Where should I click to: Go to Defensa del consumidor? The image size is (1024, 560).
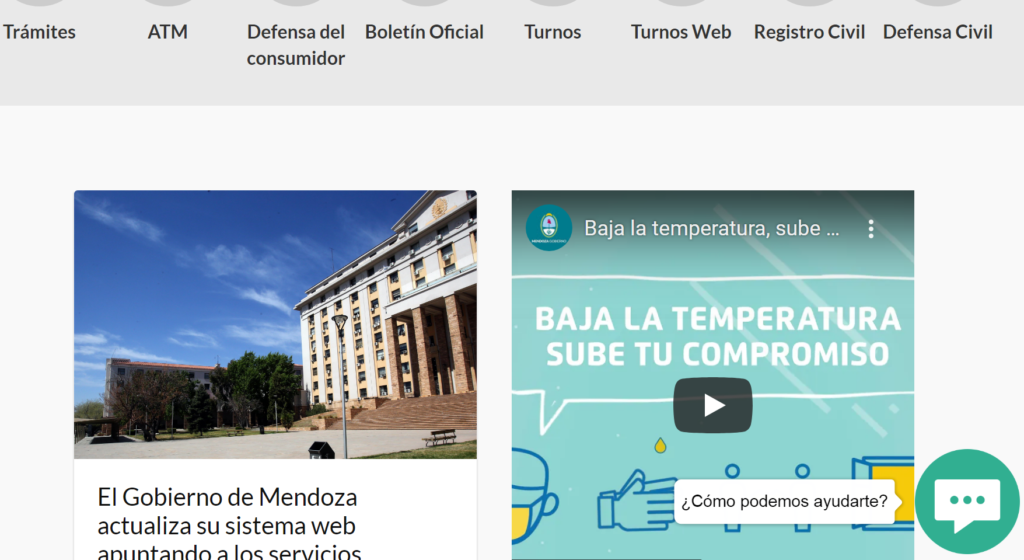pos(296,45)
